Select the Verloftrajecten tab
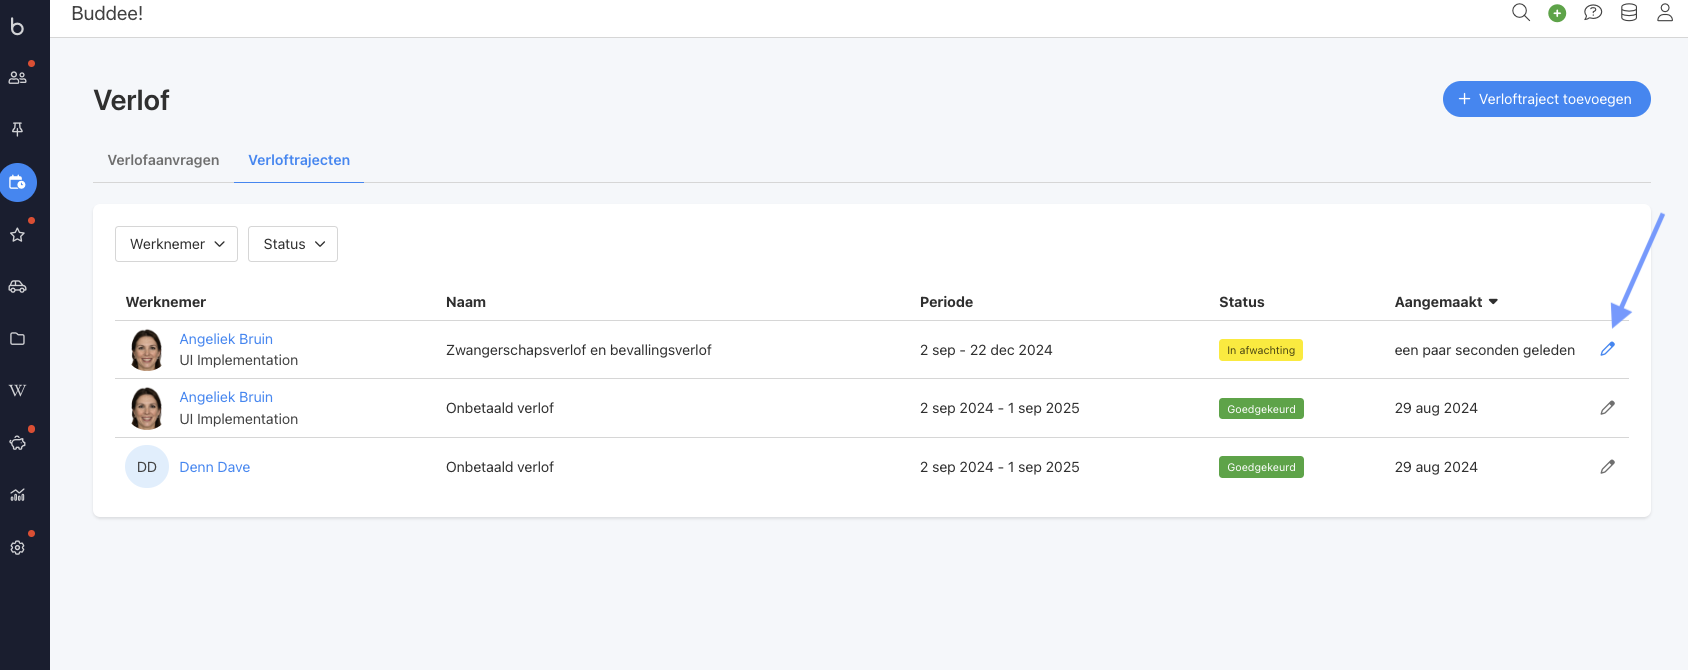Image resolution: width=1688 pixels, height=670 pixels. point(299,160)
